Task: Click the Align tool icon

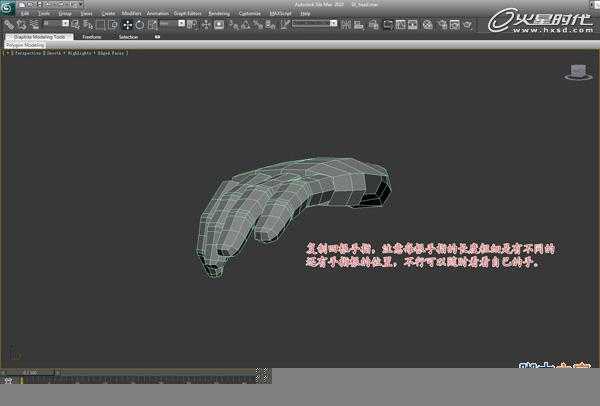Action: click(x=359, y=25)
